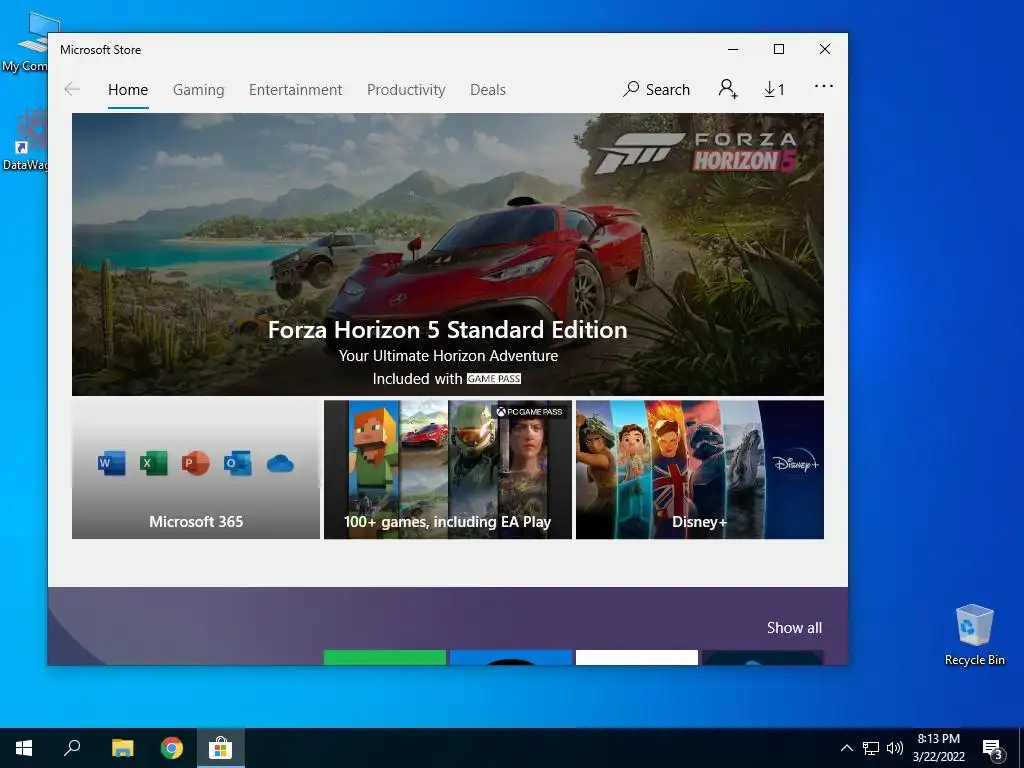Click Forza Horizon 5 Standard Edition title

(x=447, y=330)
